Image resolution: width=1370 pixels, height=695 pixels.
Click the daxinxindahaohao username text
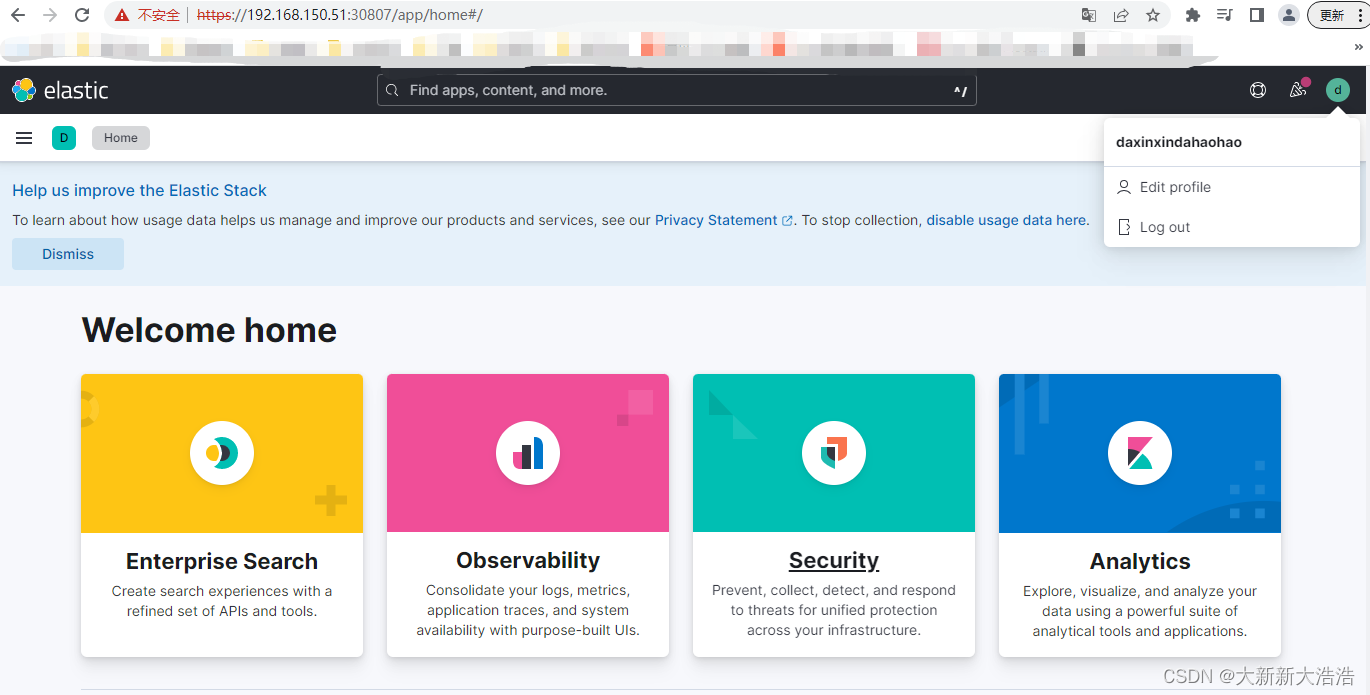[1179, 142]
